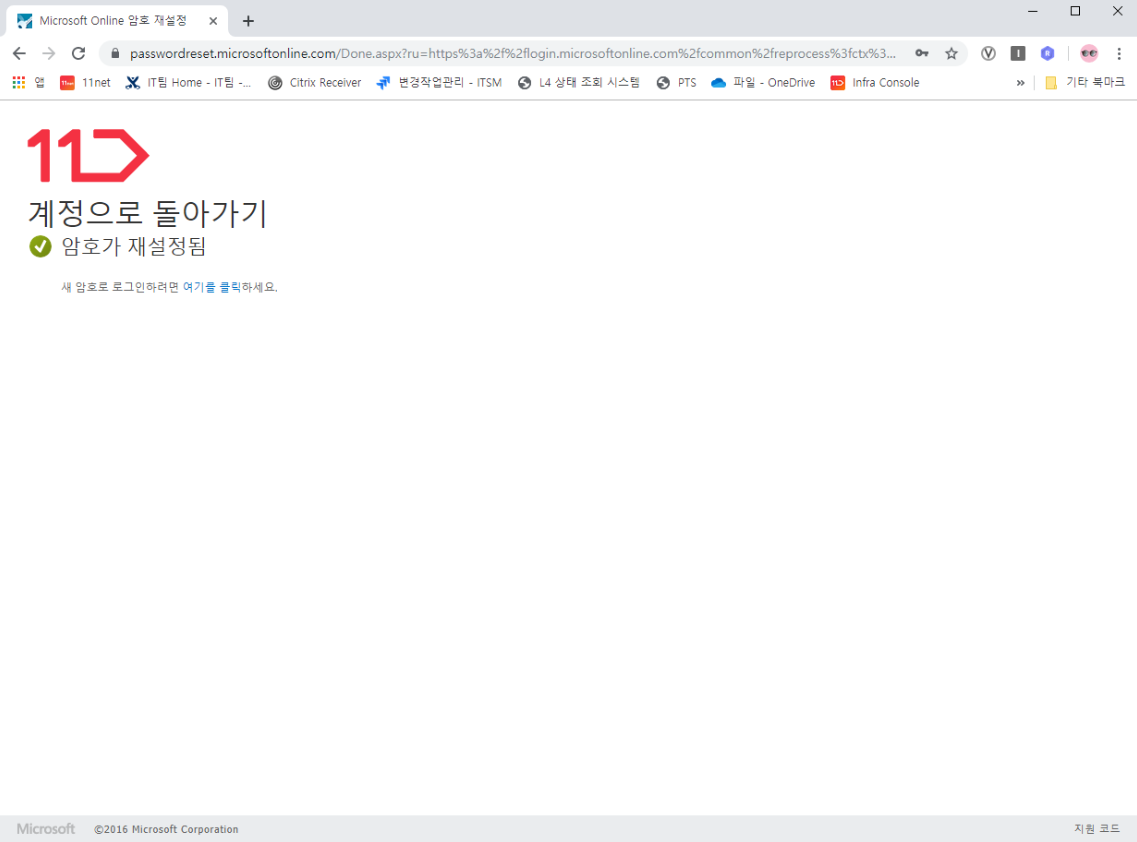This screenshot has width=1137, height=842.
Task: Open Citrix Receiver bookmark
Action: click(315, 83)
